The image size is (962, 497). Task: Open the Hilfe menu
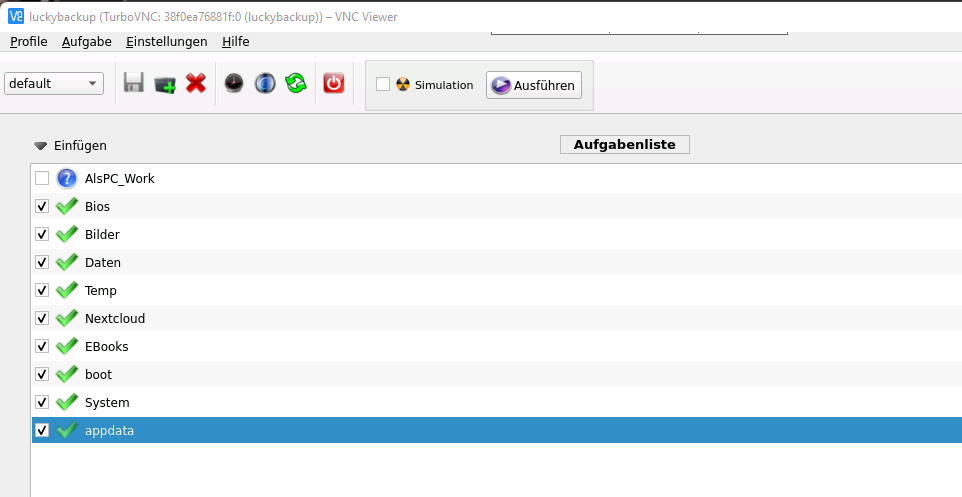(236, 42)
